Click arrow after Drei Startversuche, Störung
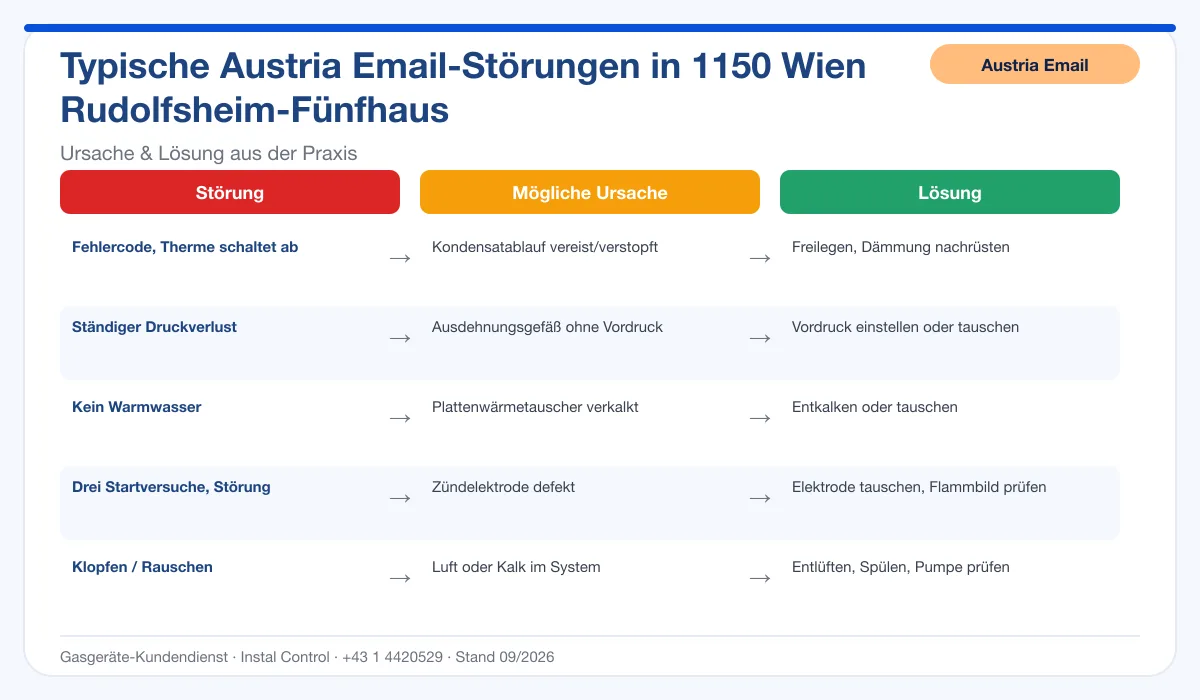 (400, 498)
